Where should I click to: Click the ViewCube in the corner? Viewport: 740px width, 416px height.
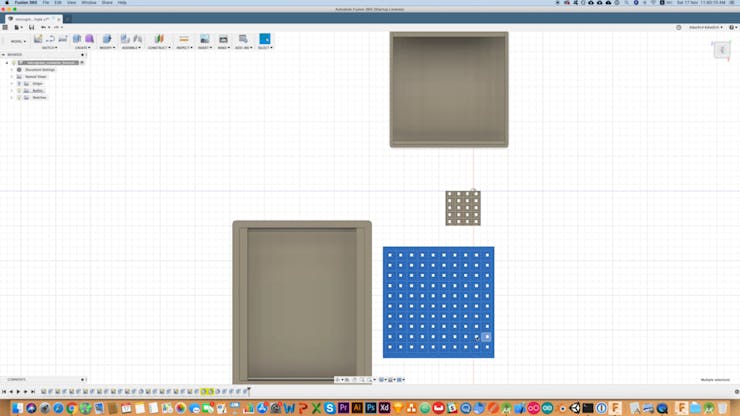[722, 50]
